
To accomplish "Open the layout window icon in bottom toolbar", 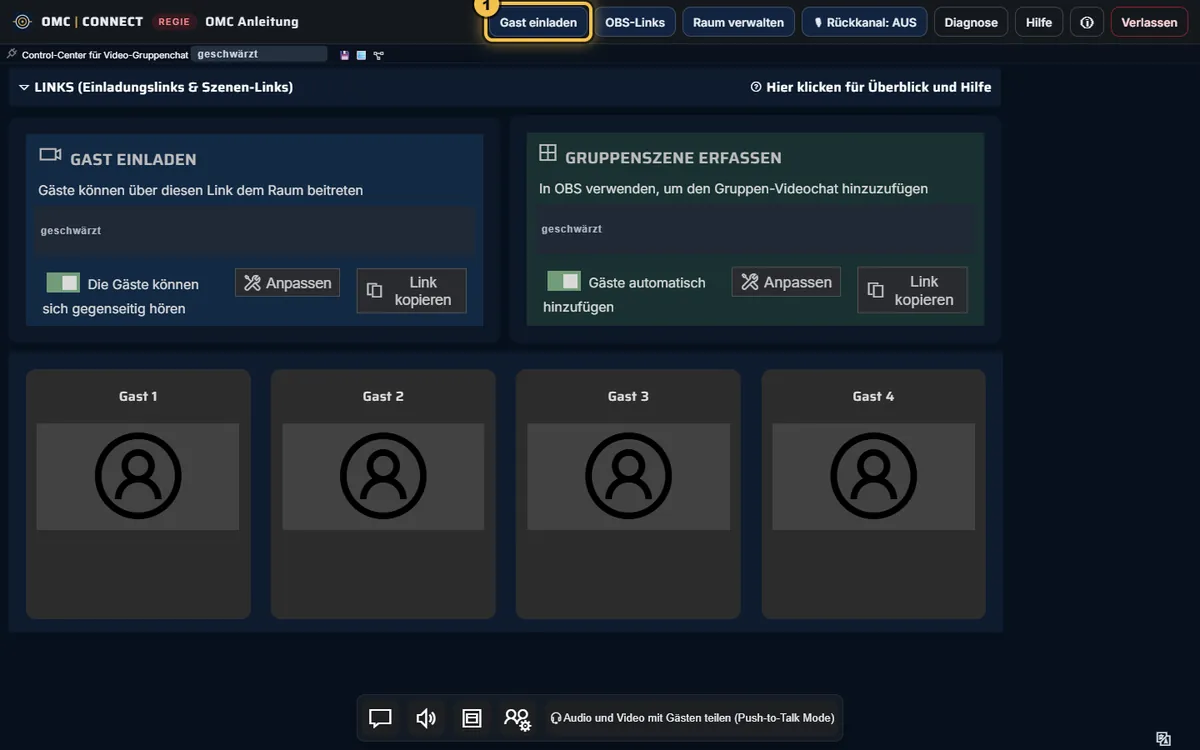I will (472, 718).
